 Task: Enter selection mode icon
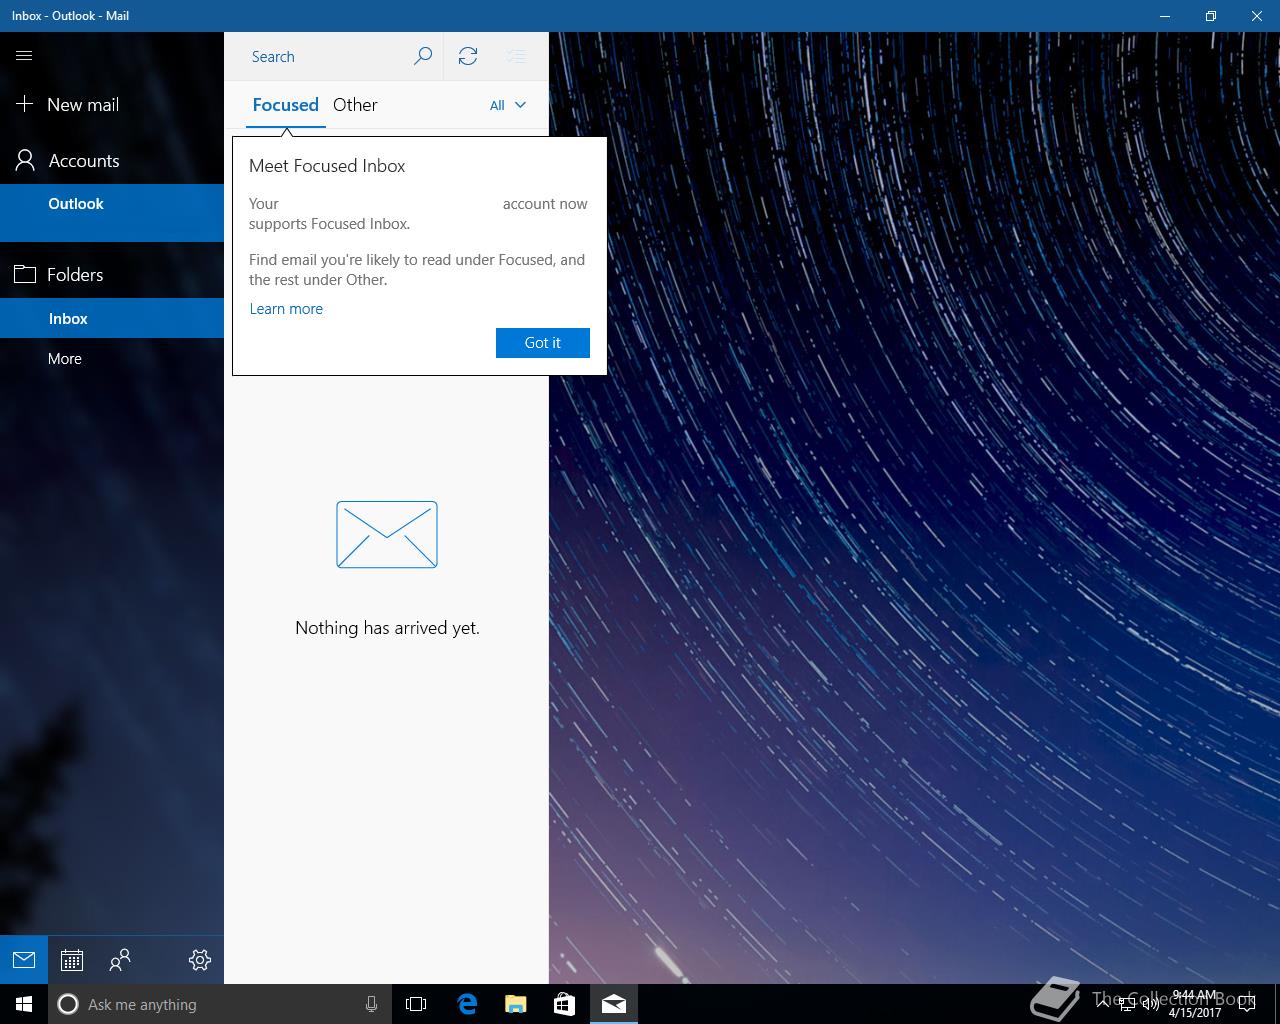(x=516, y=56)
